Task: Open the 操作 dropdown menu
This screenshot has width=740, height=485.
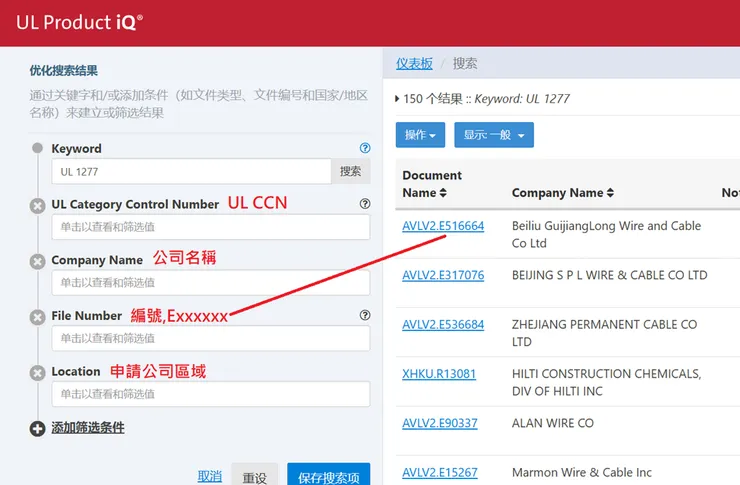Action: (x=420, y=135)
